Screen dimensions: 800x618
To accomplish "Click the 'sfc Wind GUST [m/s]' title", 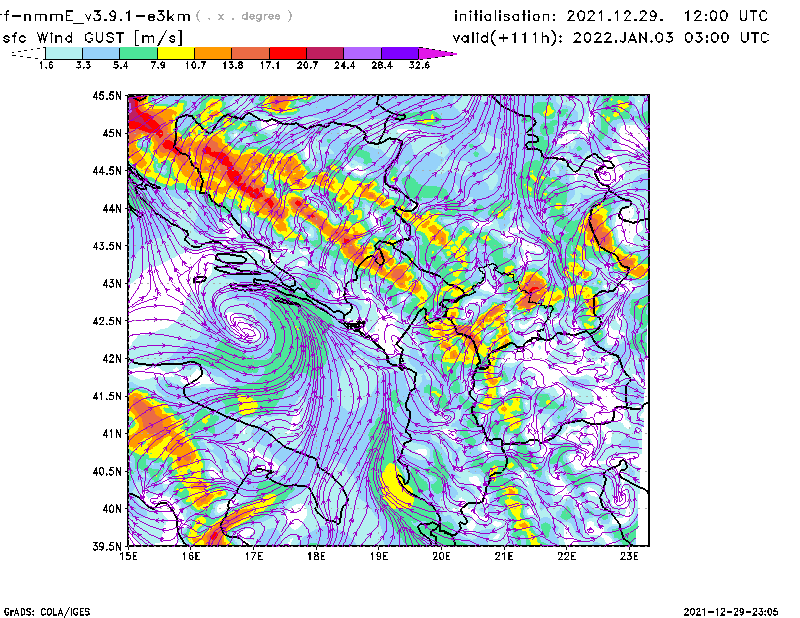I will click(93, 37).
